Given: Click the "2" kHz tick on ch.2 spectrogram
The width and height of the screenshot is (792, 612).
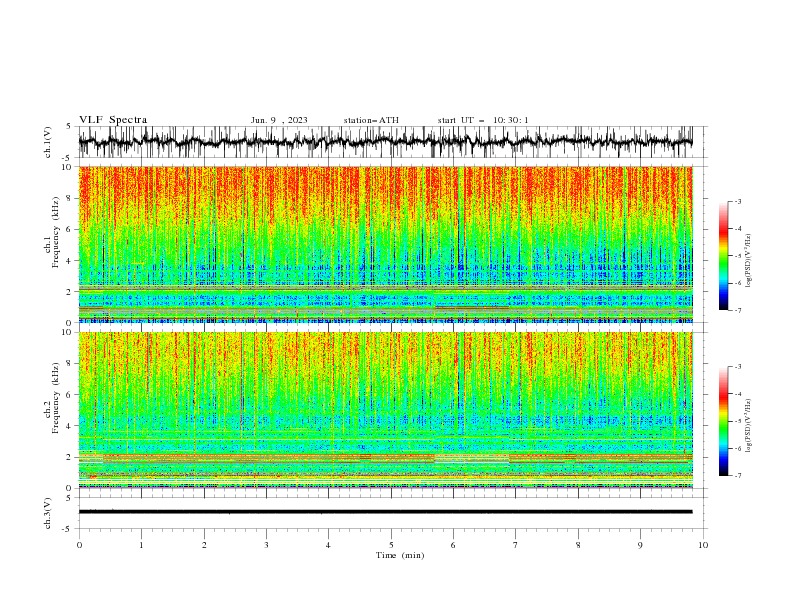Looking at the screenshot, I should [71, 457].
